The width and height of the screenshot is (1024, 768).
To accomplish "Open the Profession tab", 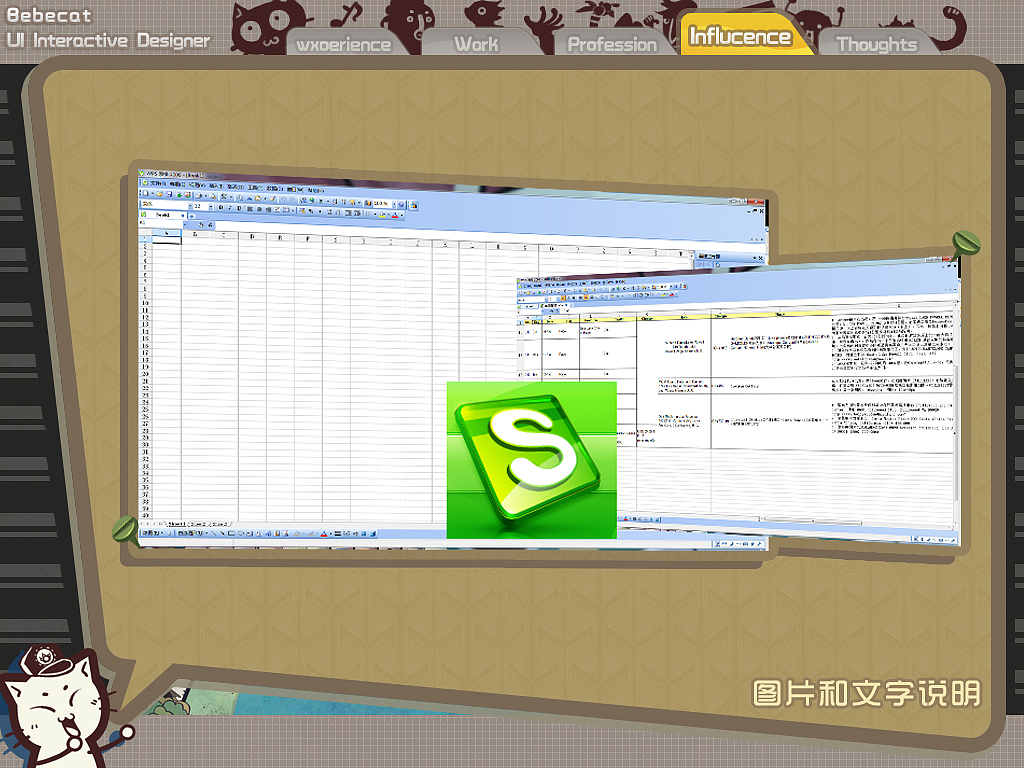I will (x=613, y=44).
